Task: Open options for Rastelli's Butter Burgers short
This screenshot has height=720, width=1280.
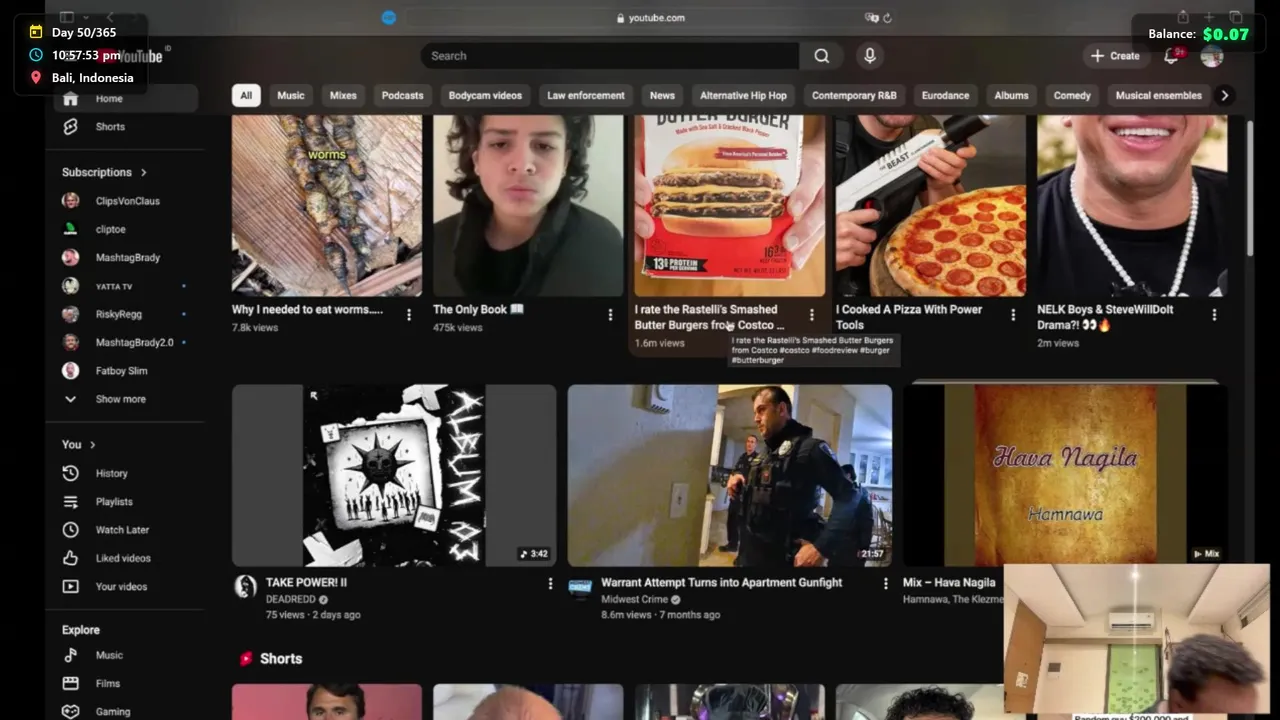Action: tap(811, 315)
